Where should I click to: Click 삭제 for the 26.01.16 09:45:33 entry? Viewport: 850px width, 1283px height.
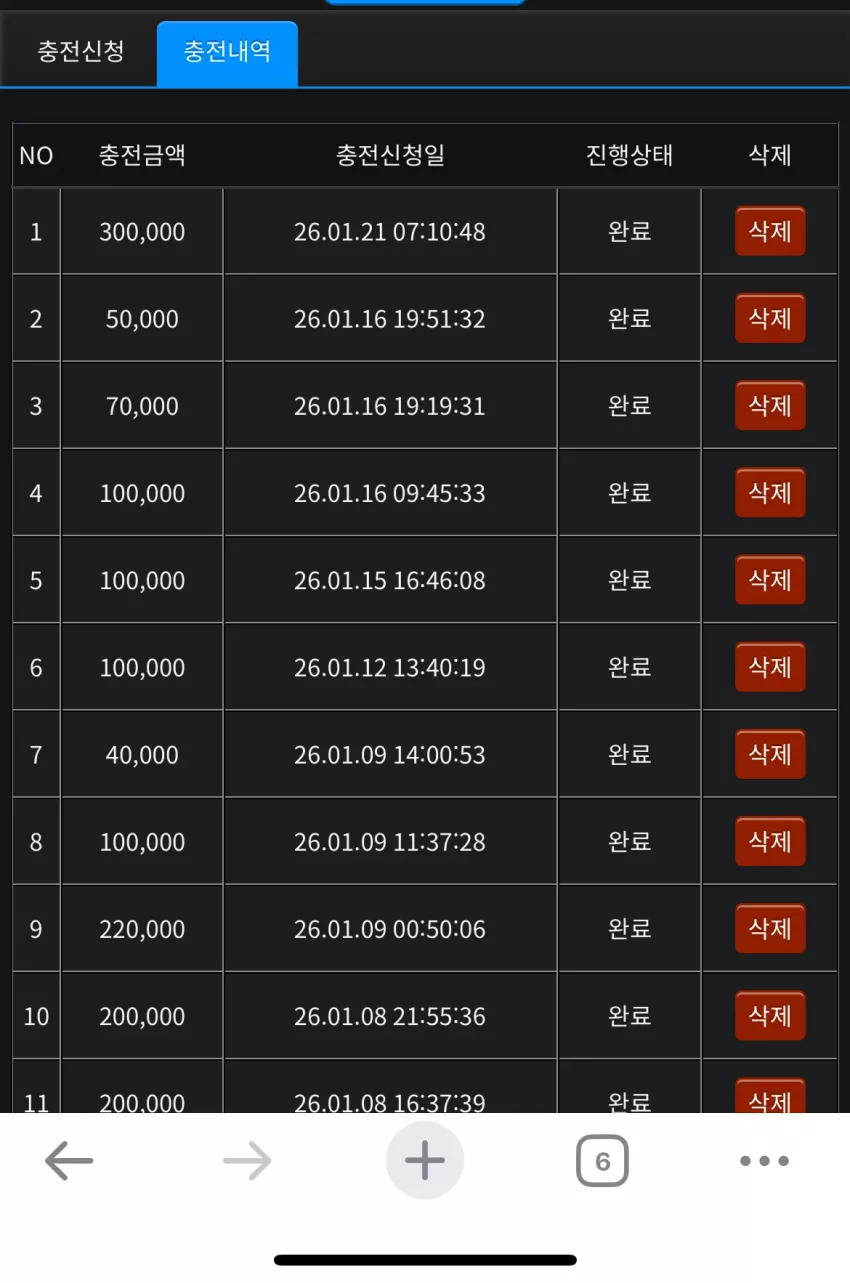point(770,493)
